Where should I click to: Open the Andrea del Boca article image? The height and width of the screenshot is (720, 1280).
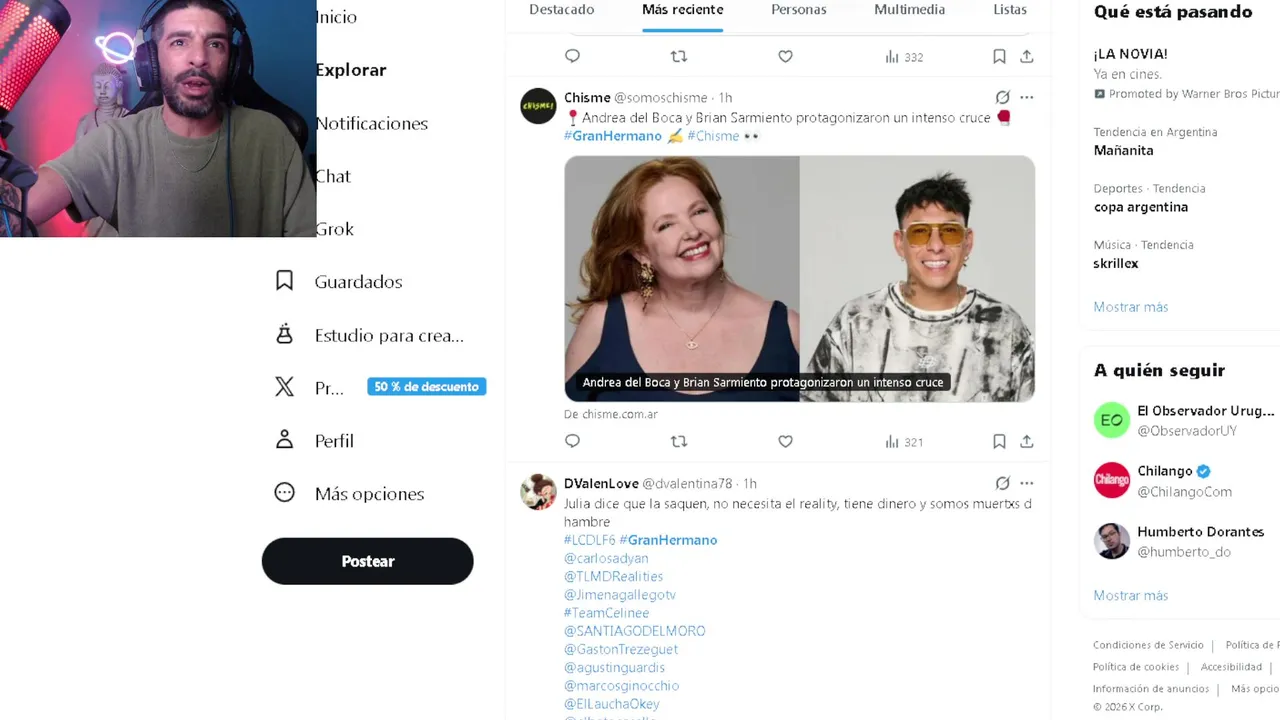coord(799,279)
